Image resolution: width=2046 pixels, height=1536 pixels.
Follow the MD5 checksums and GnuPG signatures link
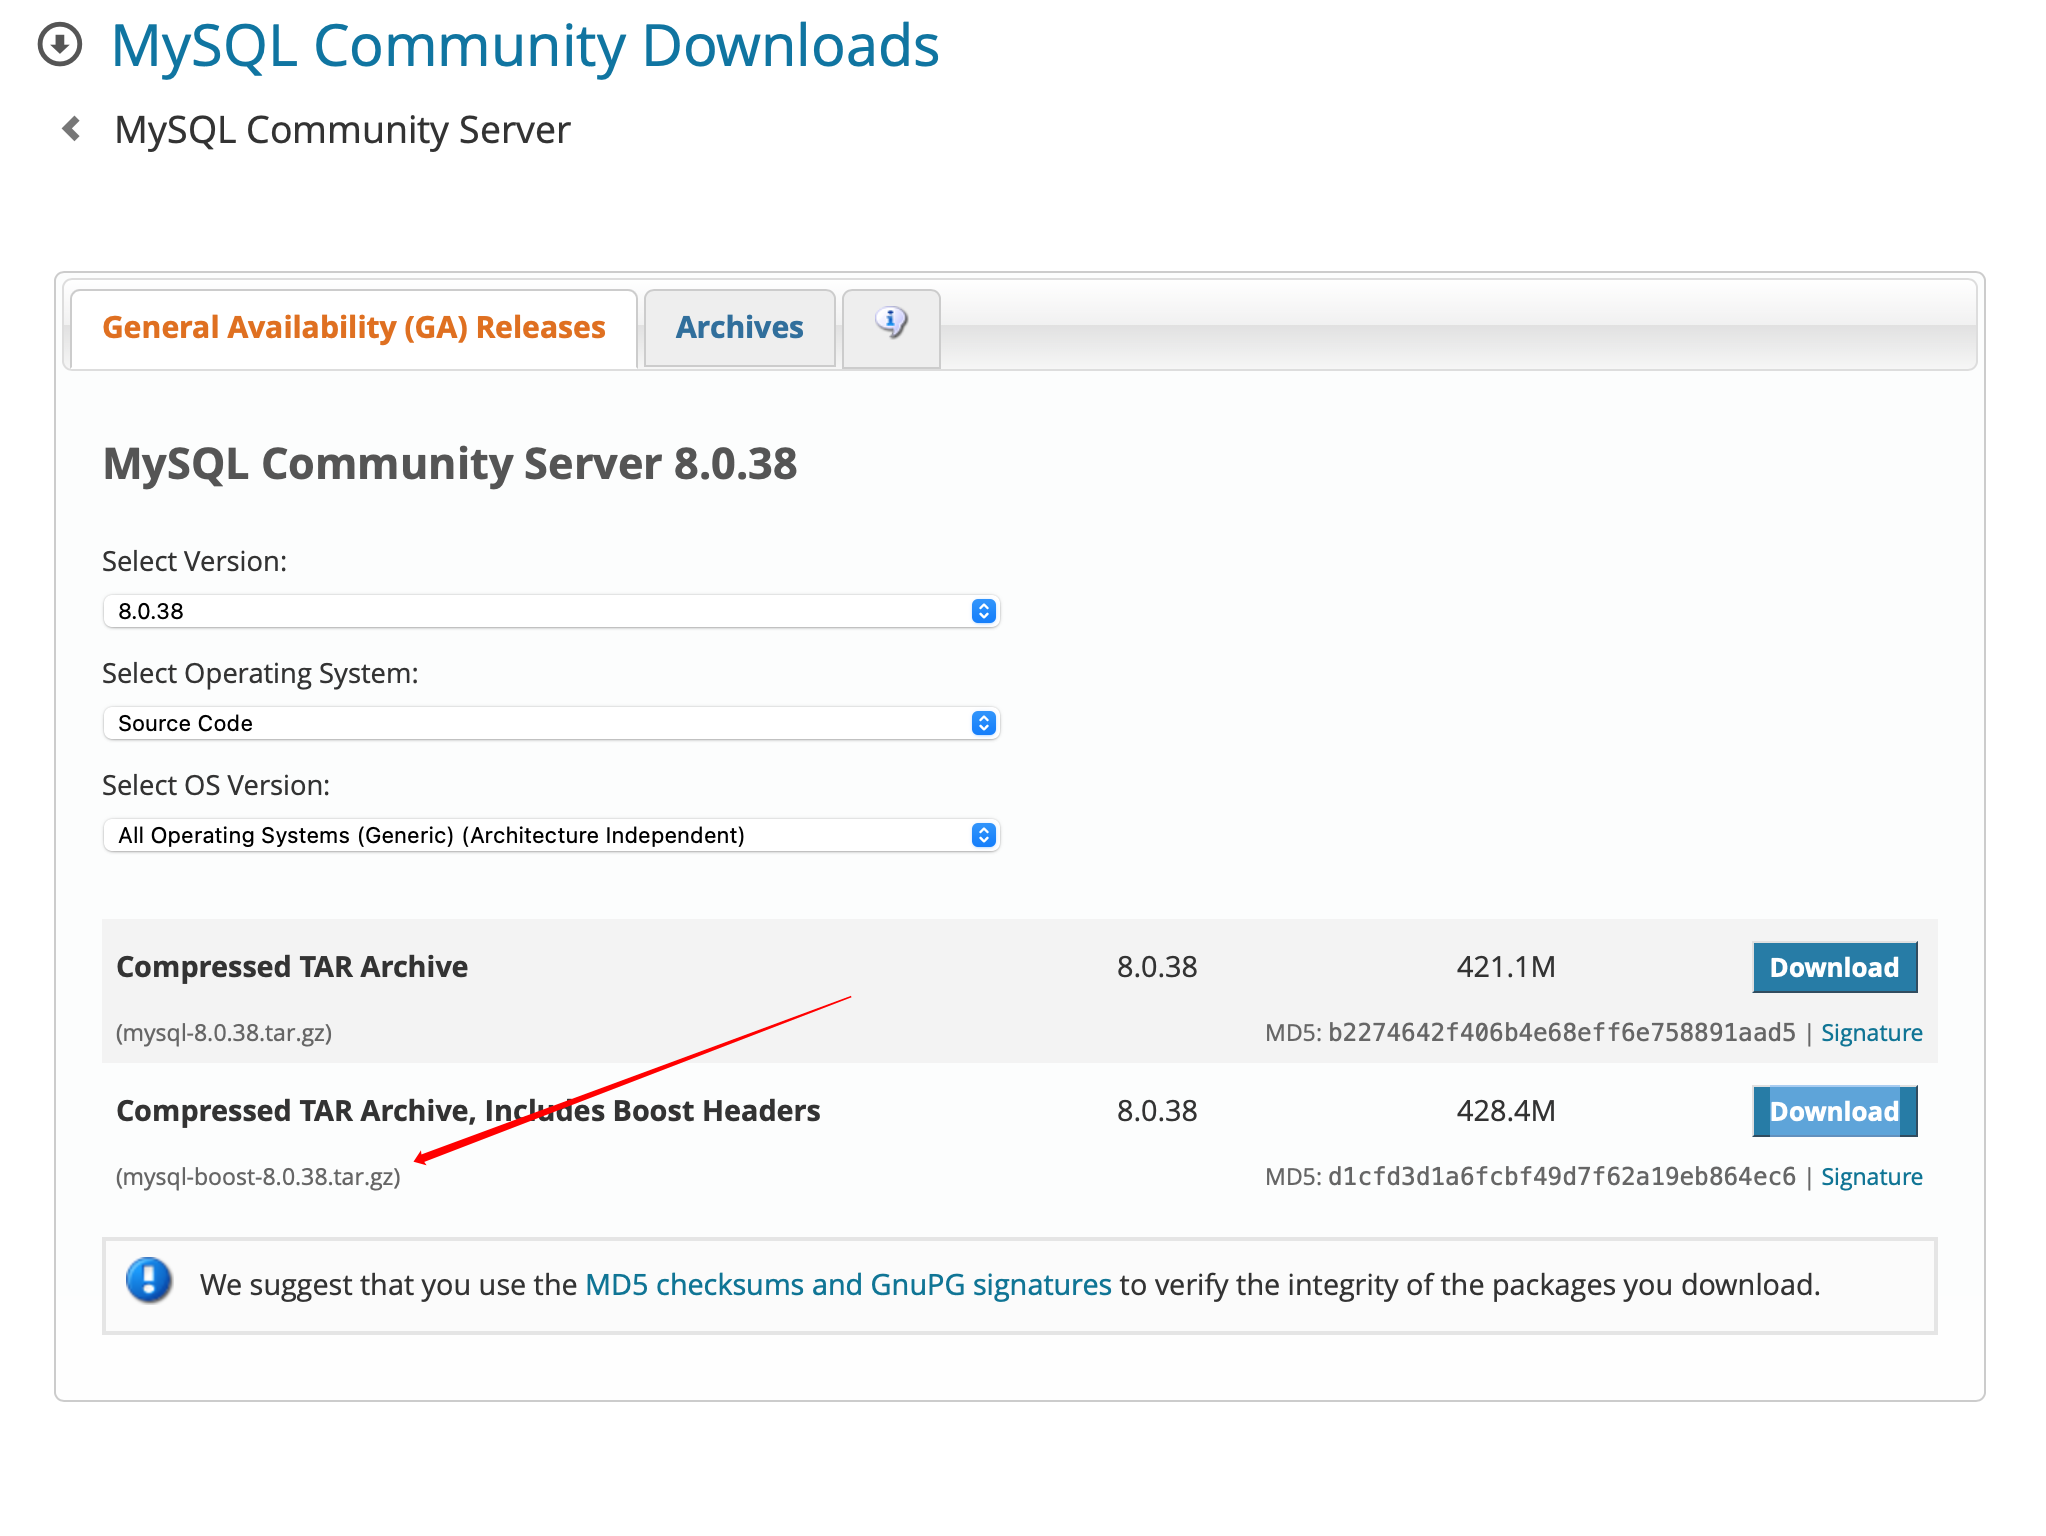point(848,1284)
